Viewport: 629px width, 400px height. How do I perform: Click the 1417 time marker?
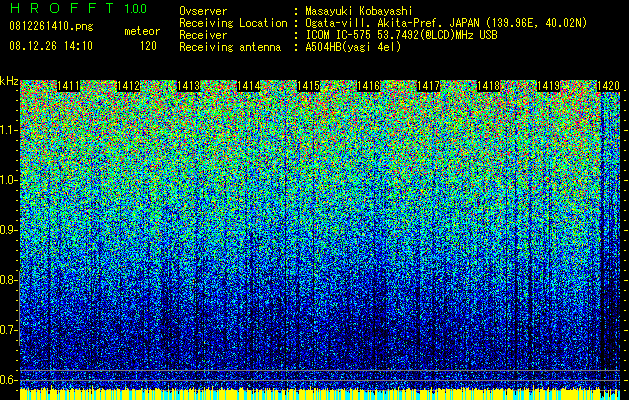[428, 86]
